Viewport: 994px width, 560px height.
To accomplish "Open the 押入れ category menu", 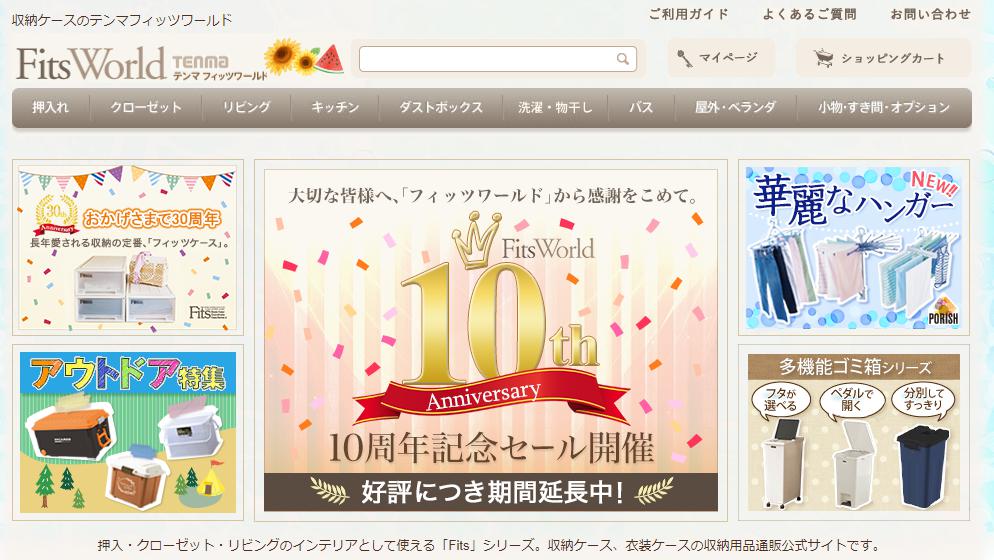I will click(51, 107).
